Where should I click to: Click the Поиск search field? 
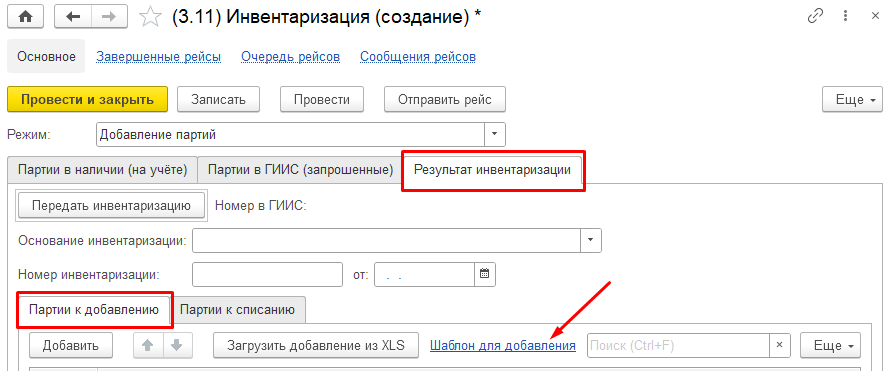pos(679,345)
